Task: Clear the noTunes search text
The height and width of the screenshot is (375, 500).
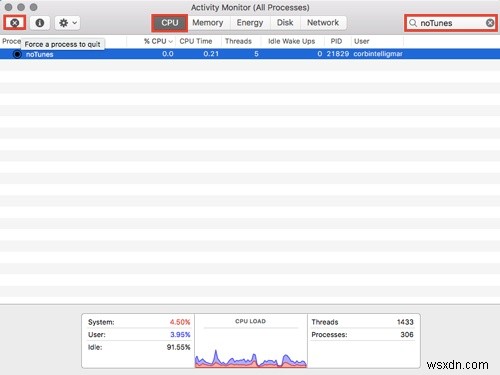Action: [x=490, y=23]
